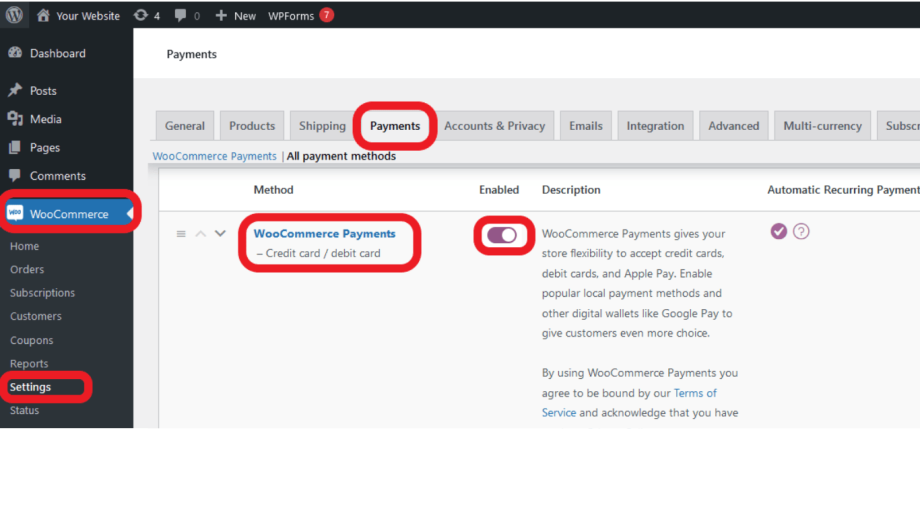
Task: Click the recurring payments help question icon
Action: click(x=801, y=231)
